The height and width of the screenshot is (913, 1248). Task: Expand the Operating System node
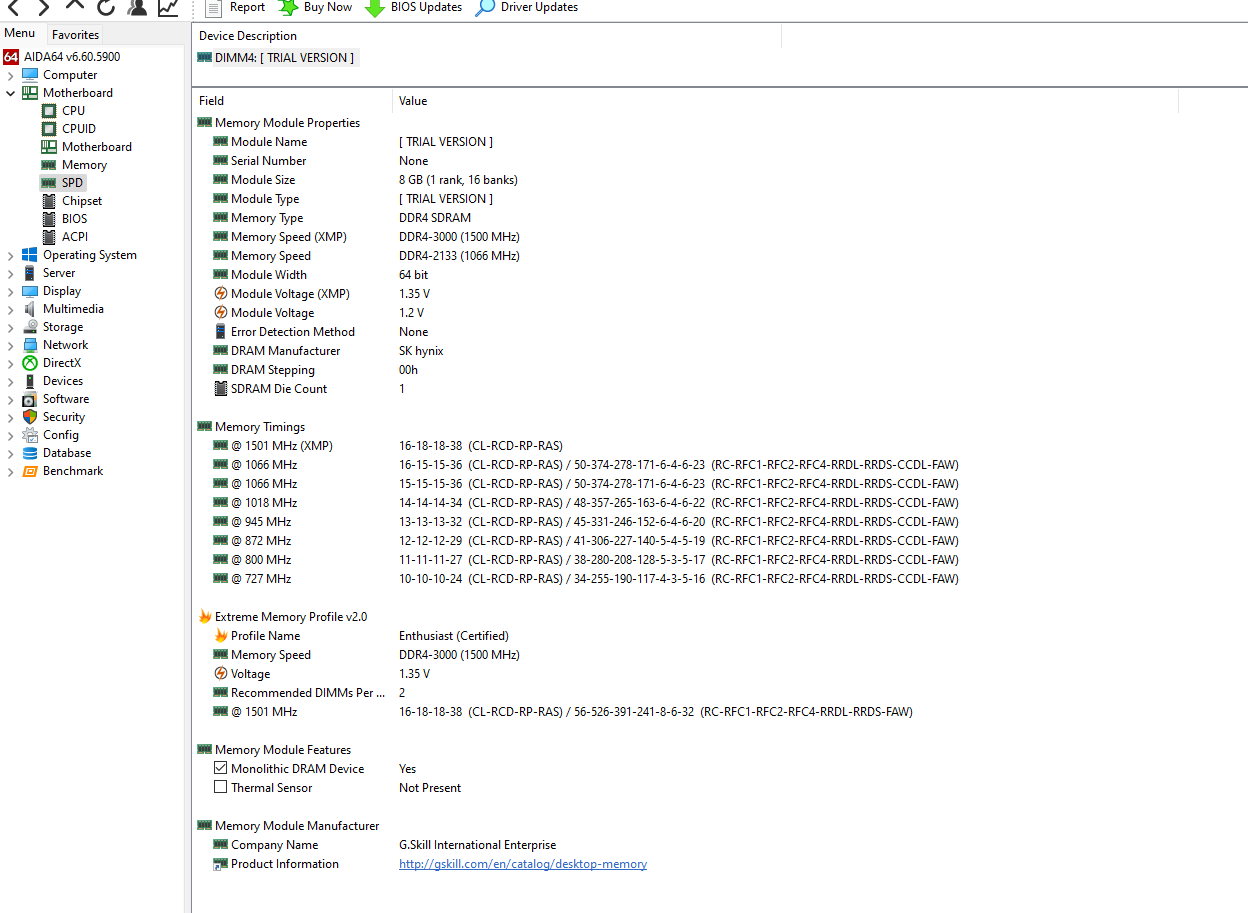click(11, 255)
